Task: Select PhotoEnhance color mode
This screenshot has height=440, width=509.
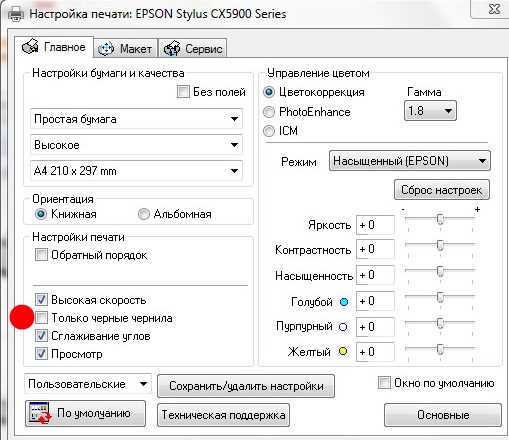Action: click(x=269, y=112)
